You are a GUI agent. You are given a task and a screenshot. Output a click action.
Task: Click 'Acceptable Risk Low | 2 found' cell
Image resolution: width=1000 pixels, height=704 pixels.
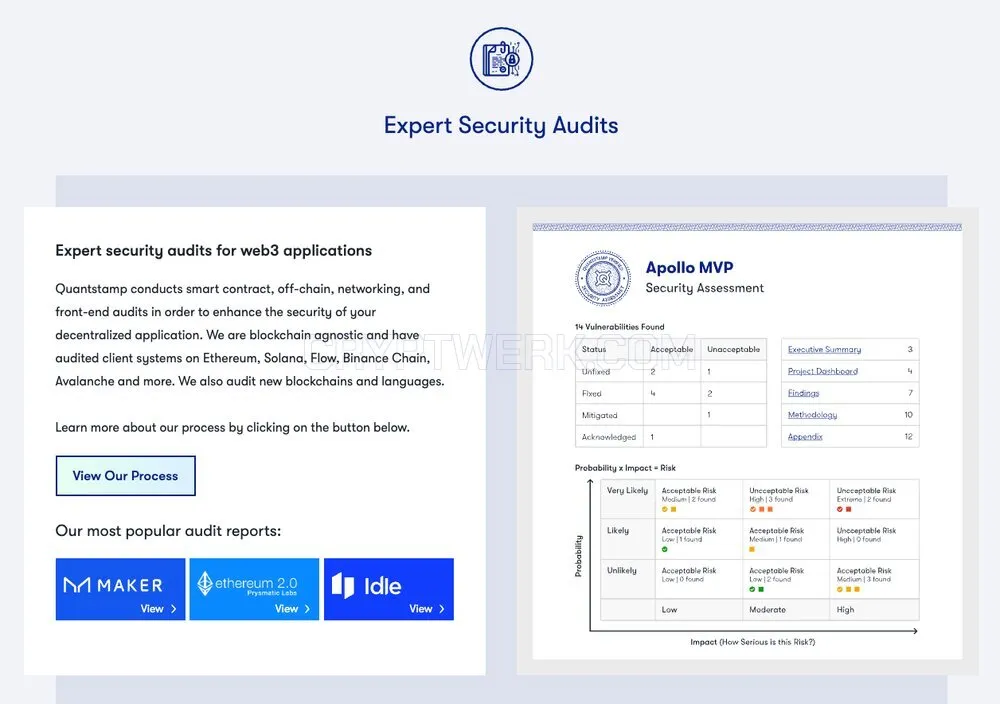(786, 579)
